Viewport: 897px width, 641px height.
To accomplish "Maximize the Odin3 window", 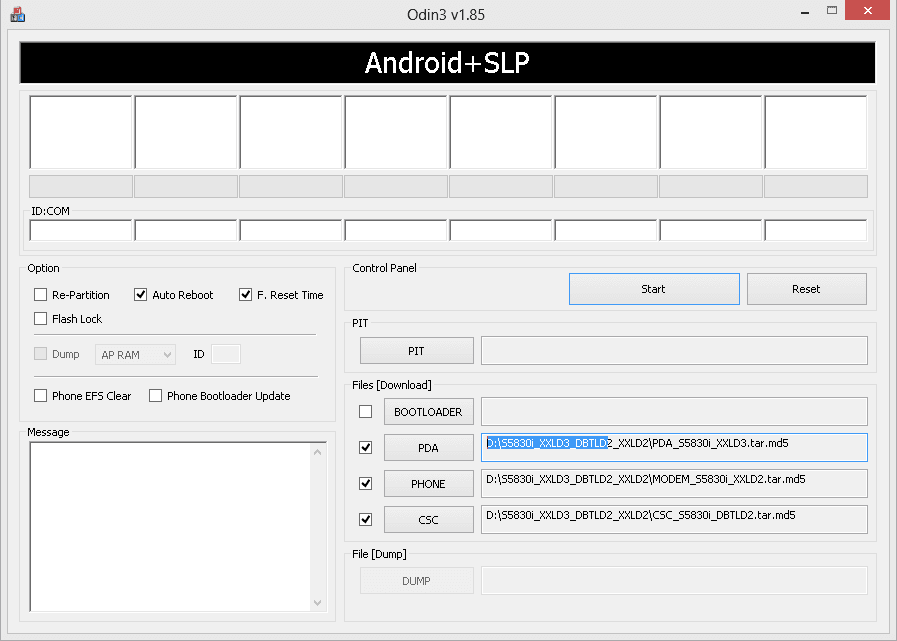I will tap(832, 11).
